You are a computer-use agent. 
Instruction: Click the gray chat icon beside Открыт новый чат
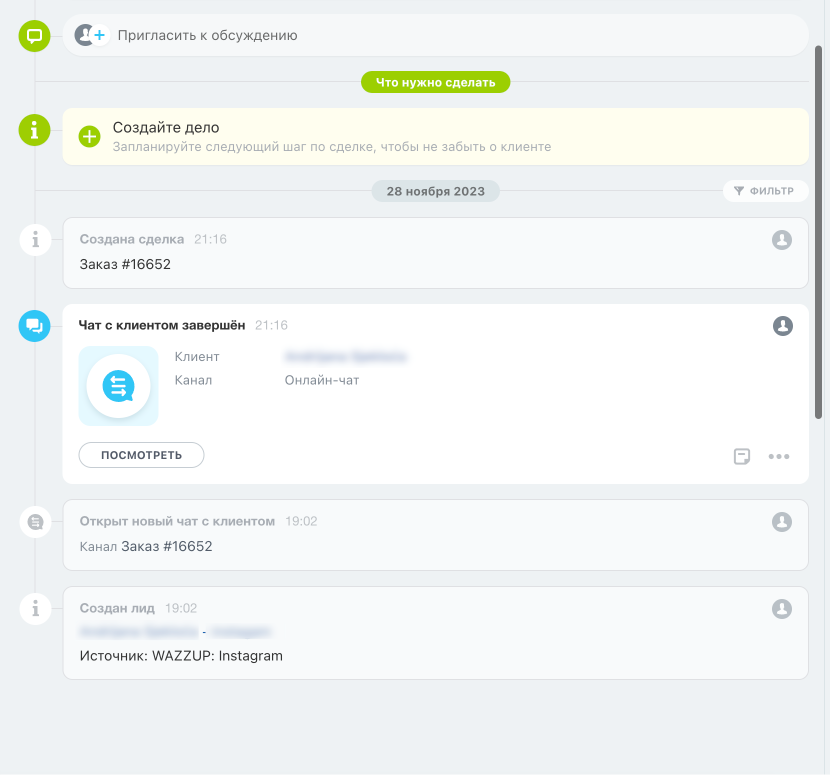tap(35, 522)
